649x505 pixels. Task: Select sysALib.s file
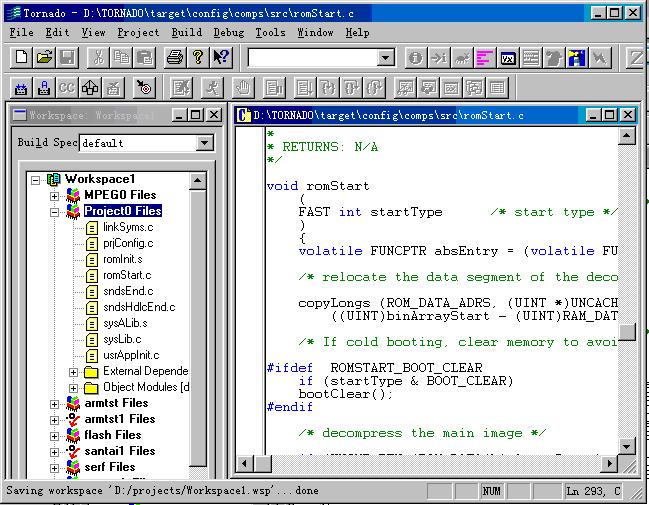pos(125,323)
